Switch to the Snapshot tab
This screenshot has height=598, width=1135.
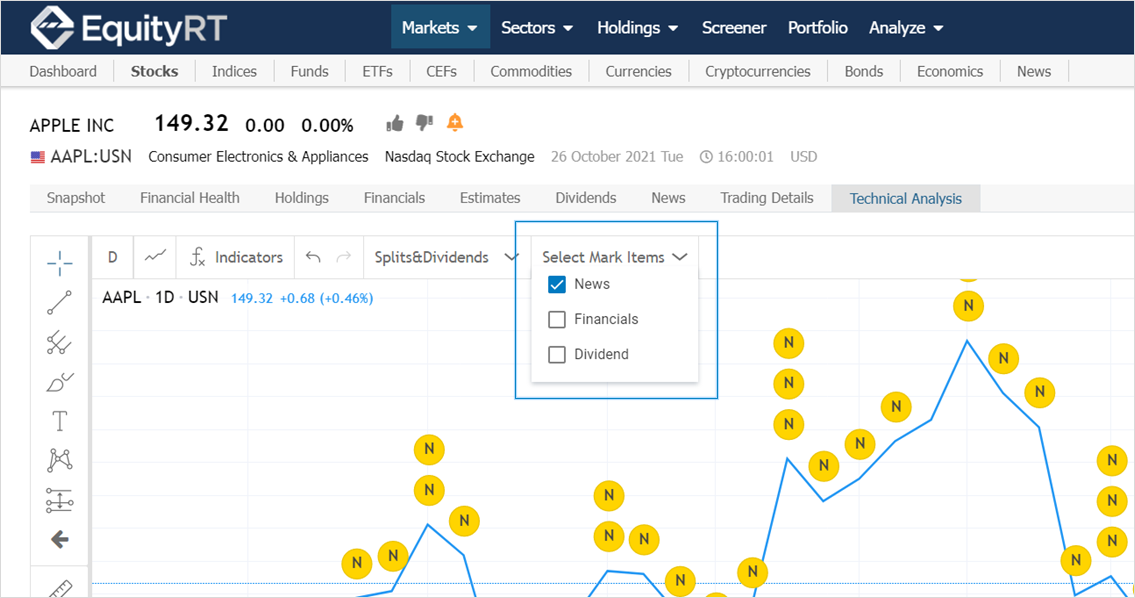76,198
